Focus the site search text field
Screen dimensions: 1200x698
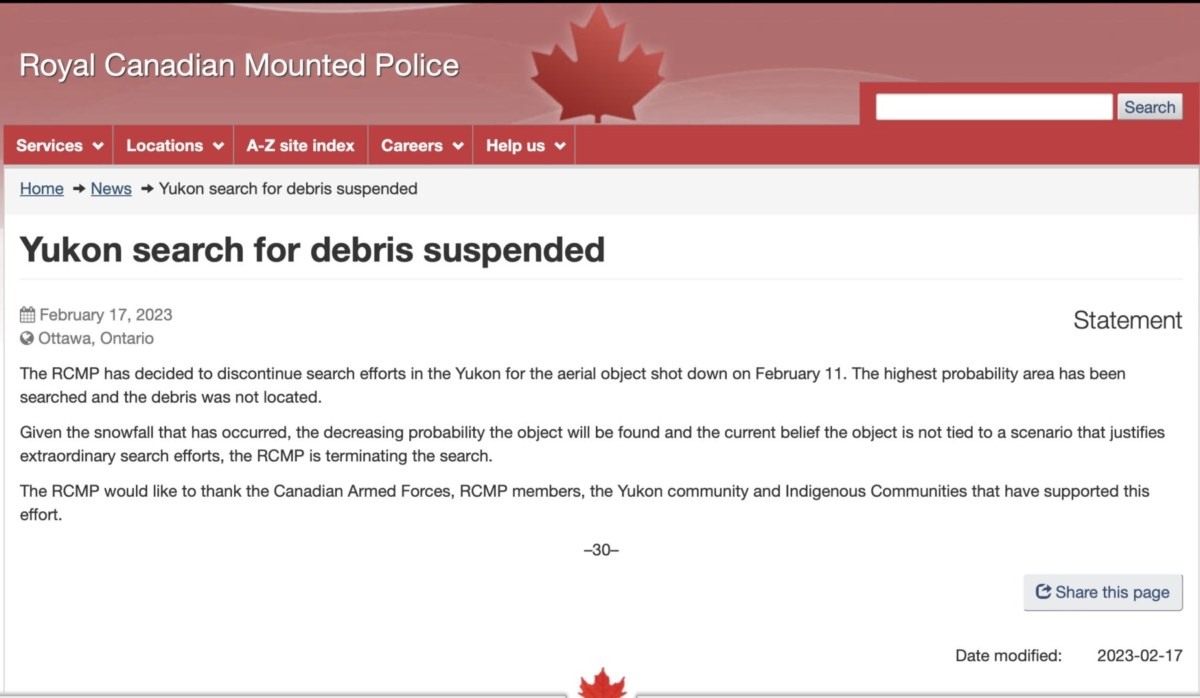[x=994, y=107]
